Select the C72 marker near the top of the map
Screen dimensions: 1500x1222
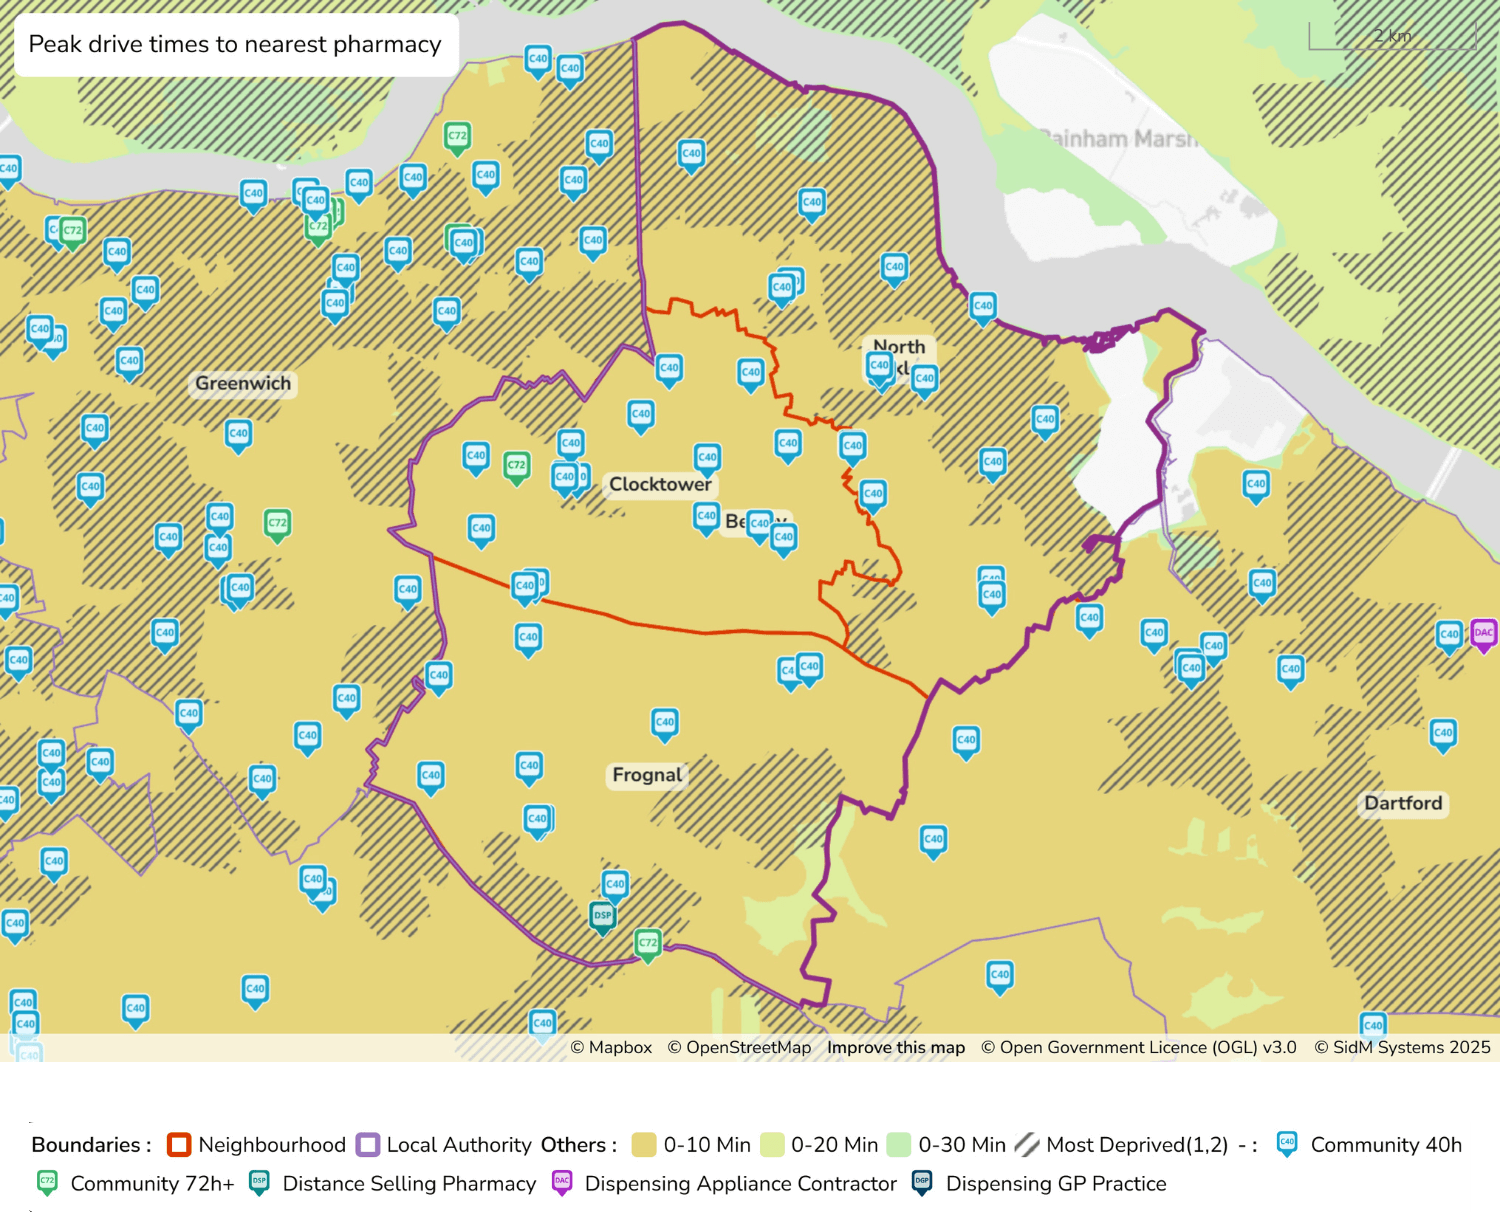pyautogui.click(x=456, y=134)
